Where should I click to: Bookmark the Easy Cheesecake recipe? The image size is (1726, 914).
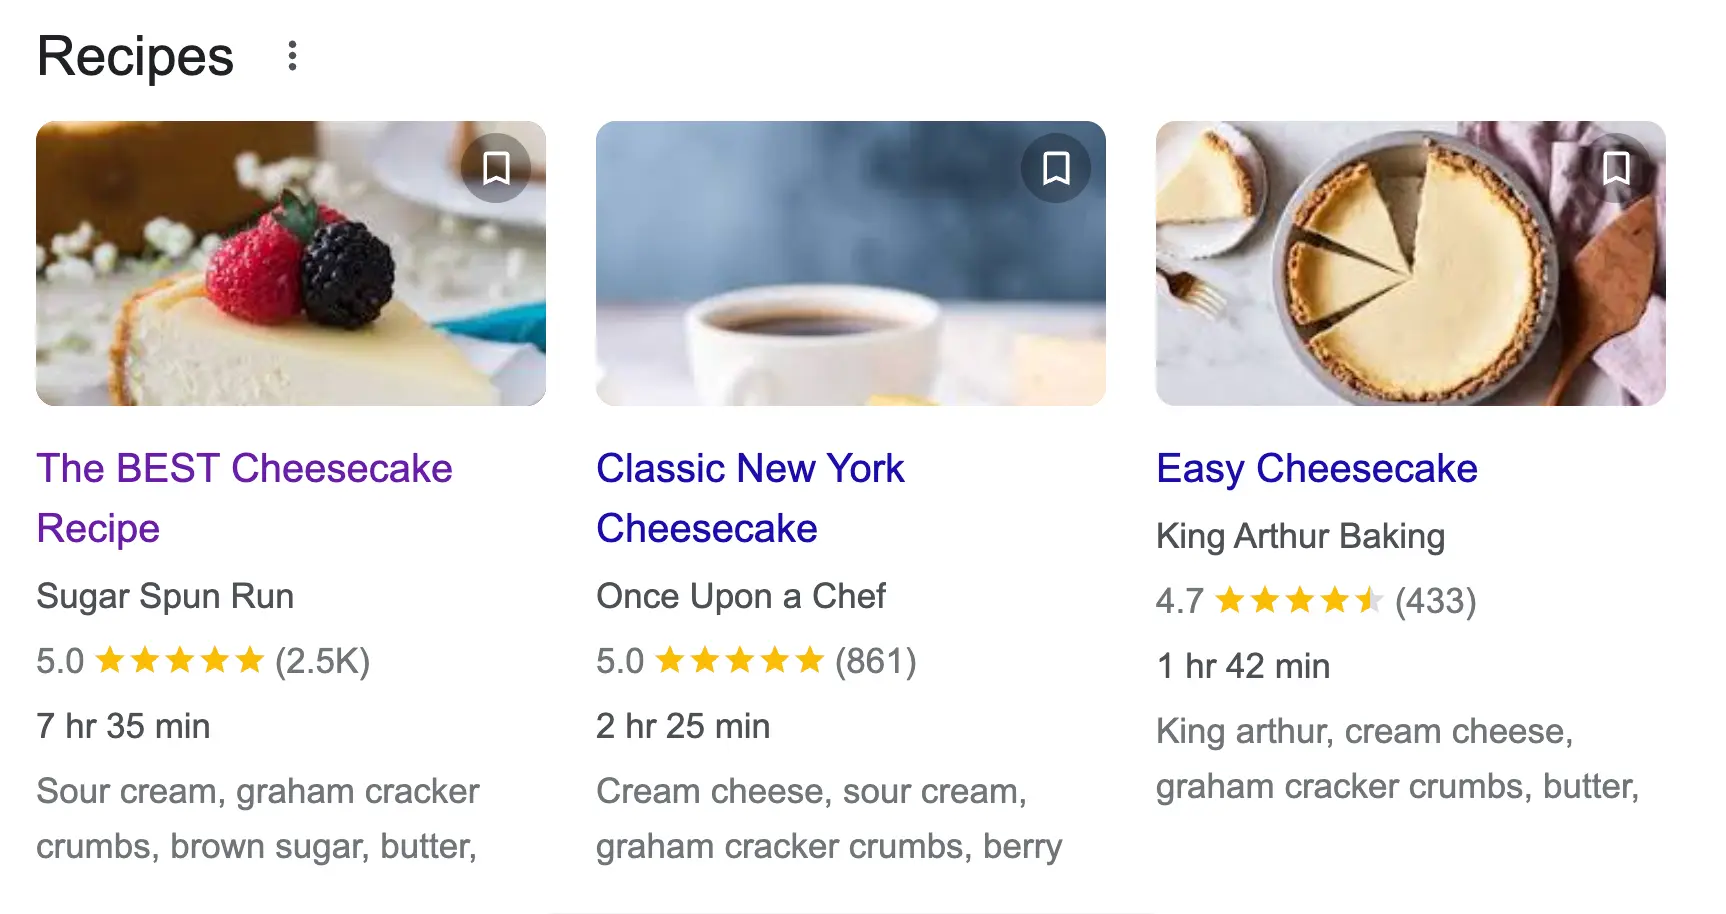click(1616, 168)
